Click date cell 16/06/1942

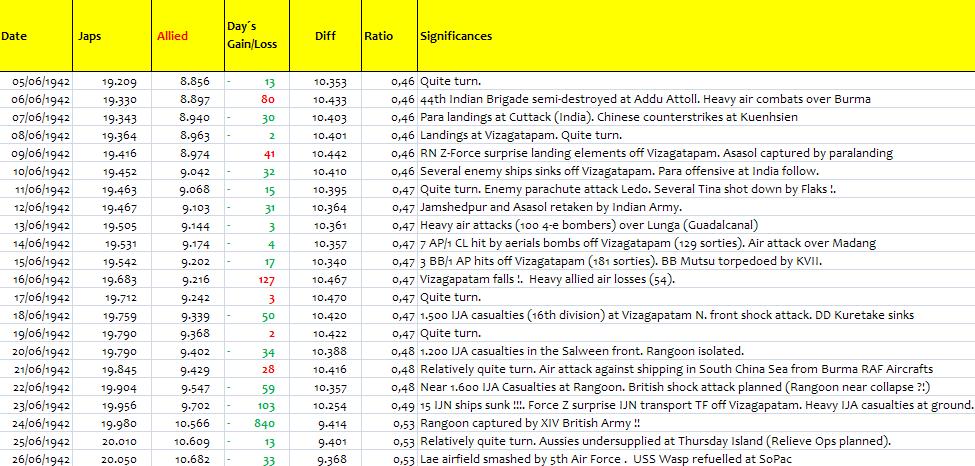coord(36,279)
